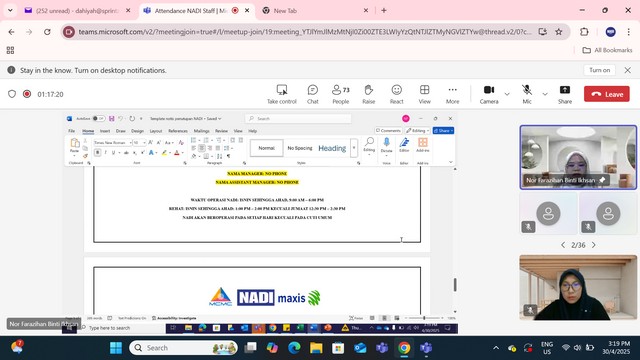Open the People participants list
This screenshot has width=640, height=360.
tap(341, 94)
